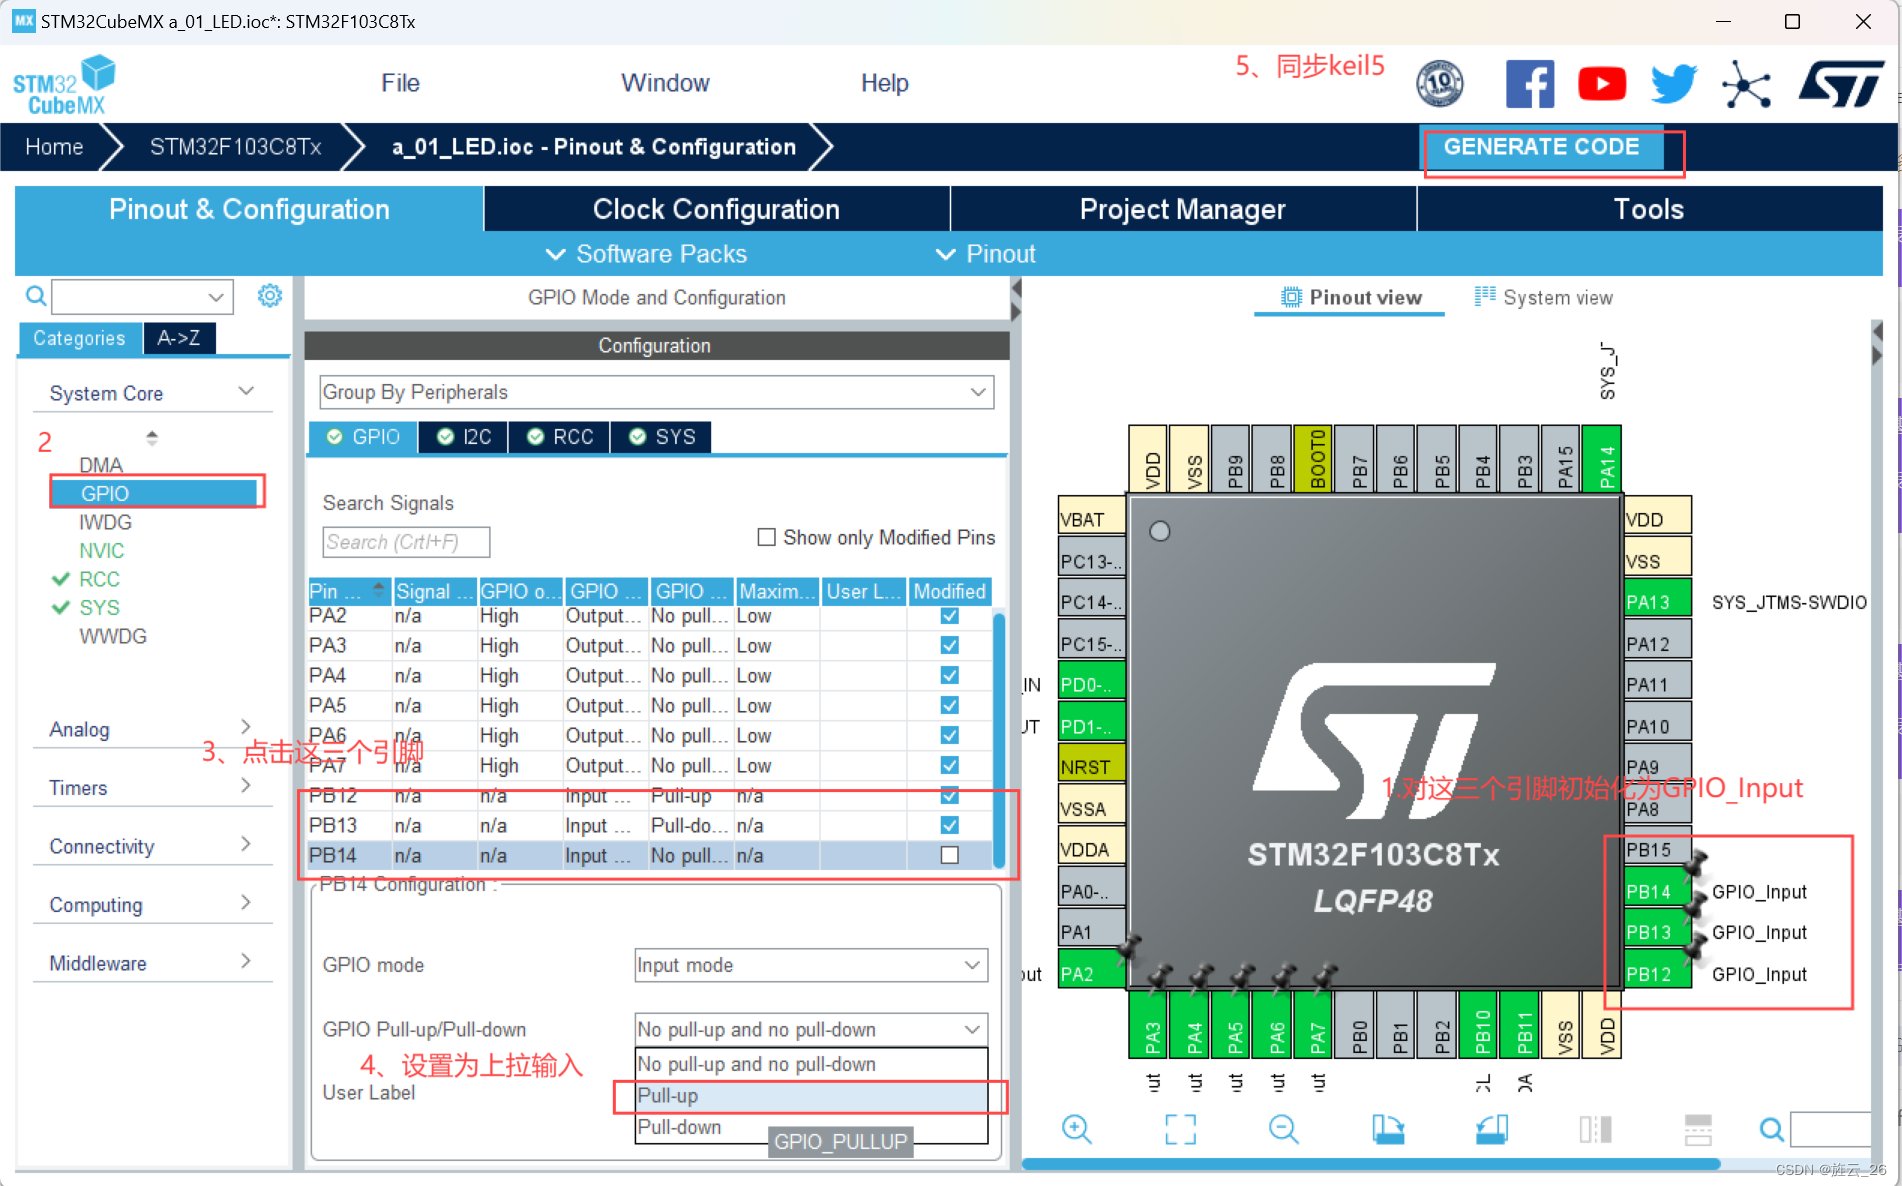Select the zoom out tool
The width and height of the screenshot is (1902, 1186).
[x=1283, y=1129]
